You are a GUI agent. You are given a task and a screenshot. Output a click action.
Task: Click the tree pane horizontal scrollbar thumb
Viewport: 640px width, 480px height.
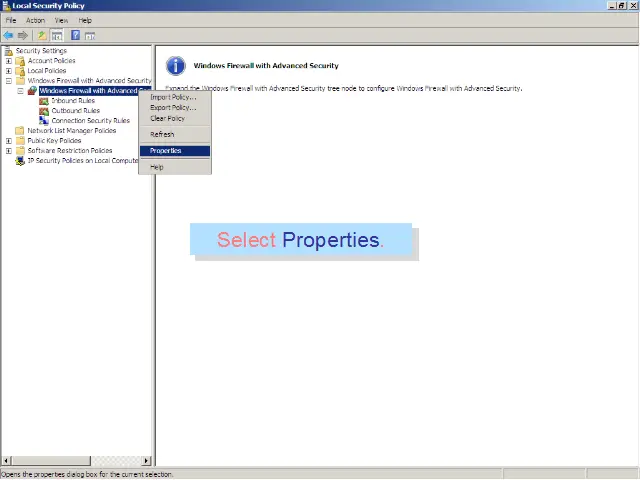(x=51, y=461)
